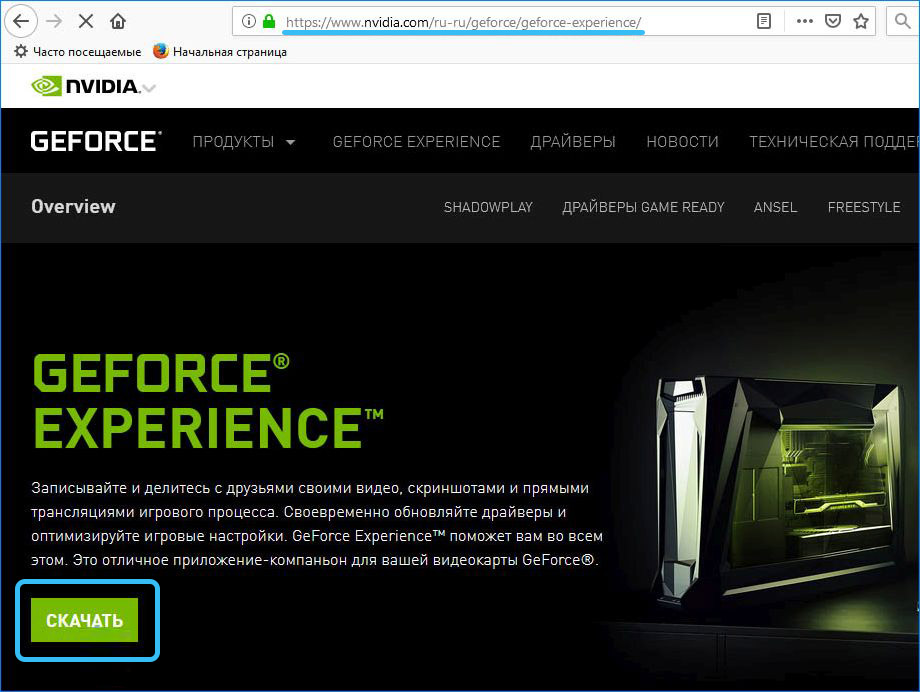Stop page loading with the X button
This screenshot has height=692, width=920.
coord(86,21)
